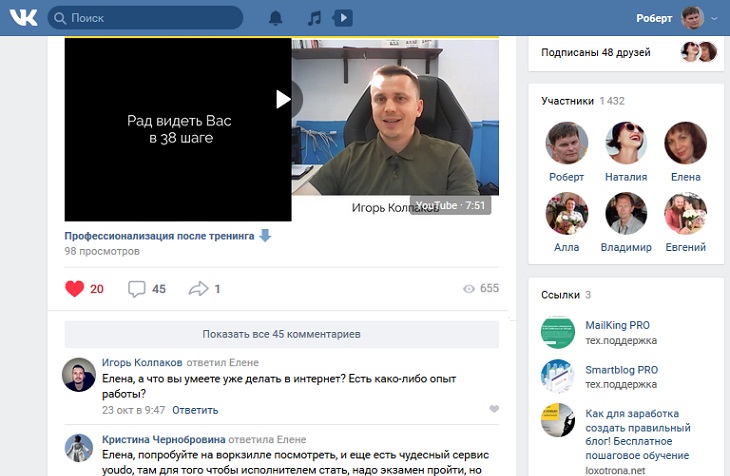
Task: Open the Как для заработка создать блог link
Action: tap(637, 434)
